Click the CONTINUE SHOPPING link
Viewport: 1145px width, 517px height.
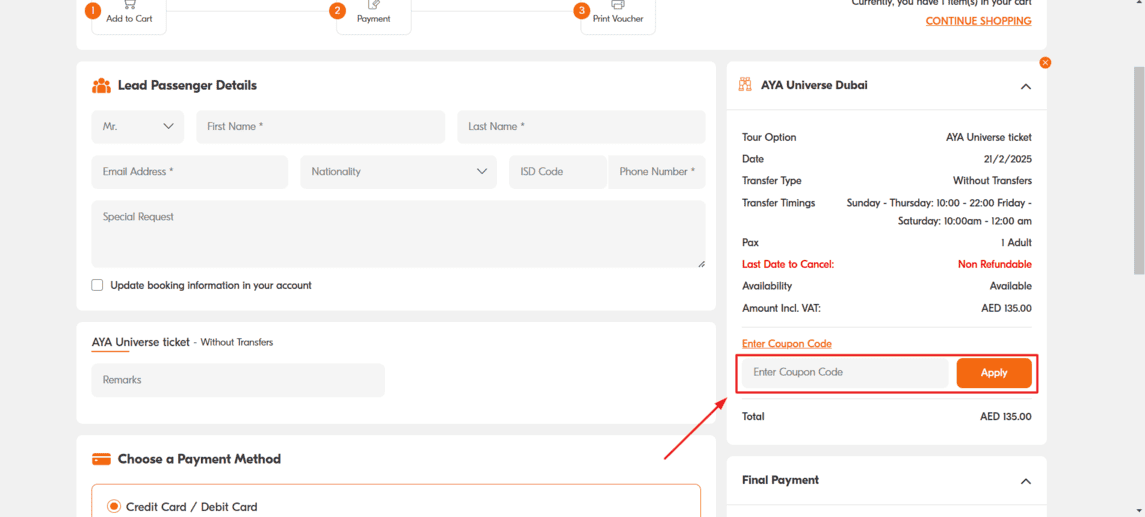click(979, 21)
